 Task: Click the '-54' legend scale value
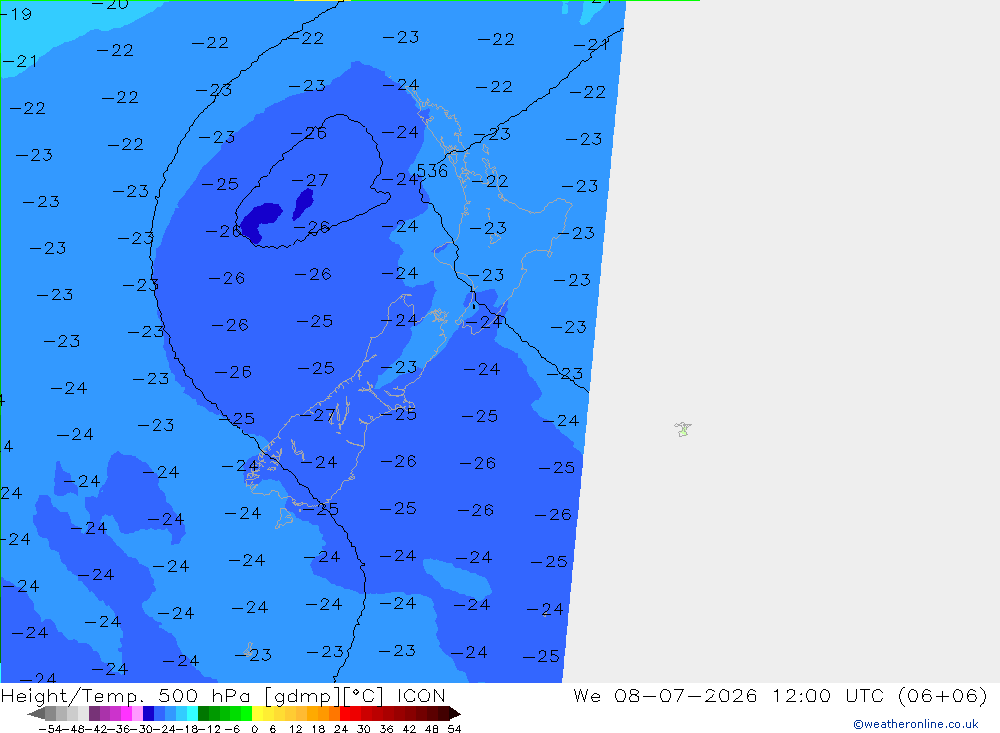(x=50, y=729)
